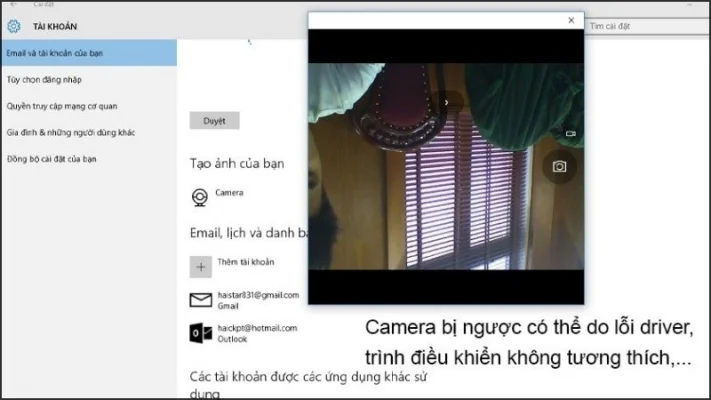Open the Camera app webcam icon
The height and width of the screenshot is (400, 711).
tap(200, 197)
